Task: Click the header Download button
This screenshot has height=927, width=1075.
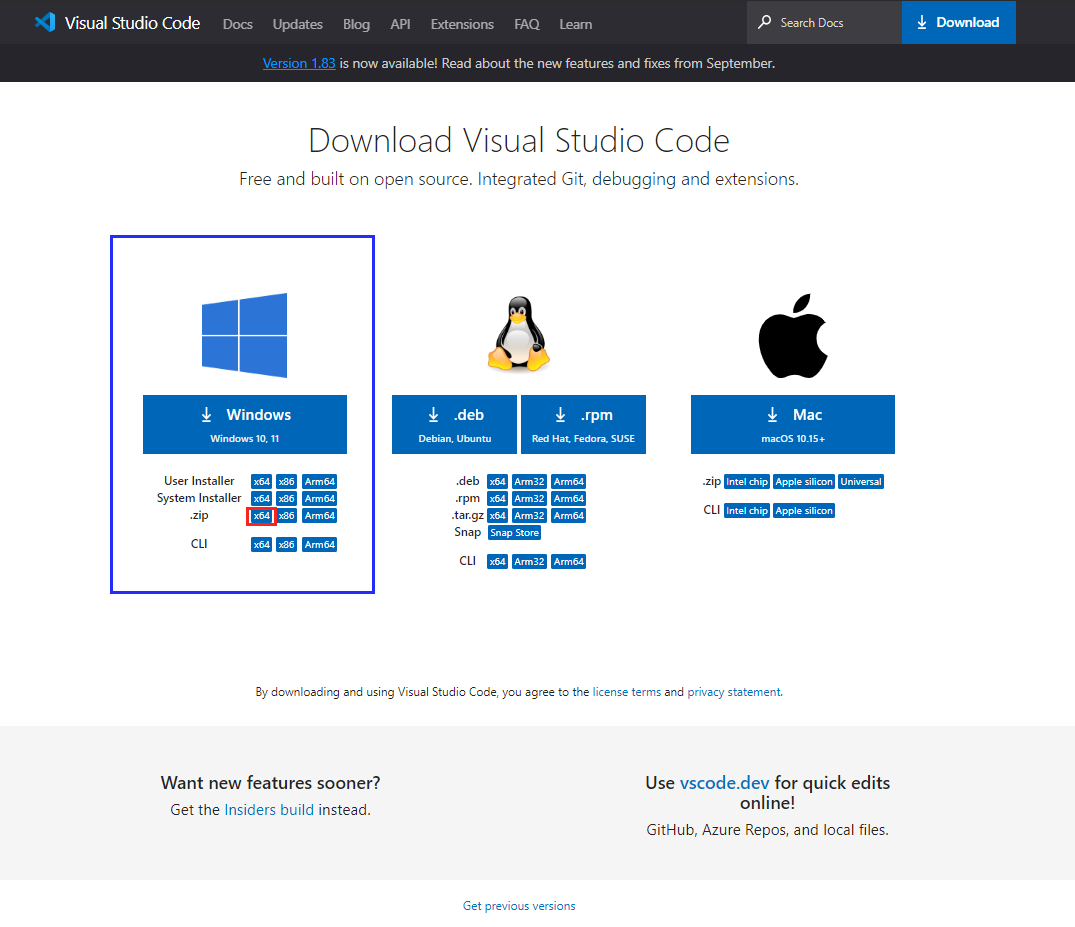Action: [x=958, y=22]
